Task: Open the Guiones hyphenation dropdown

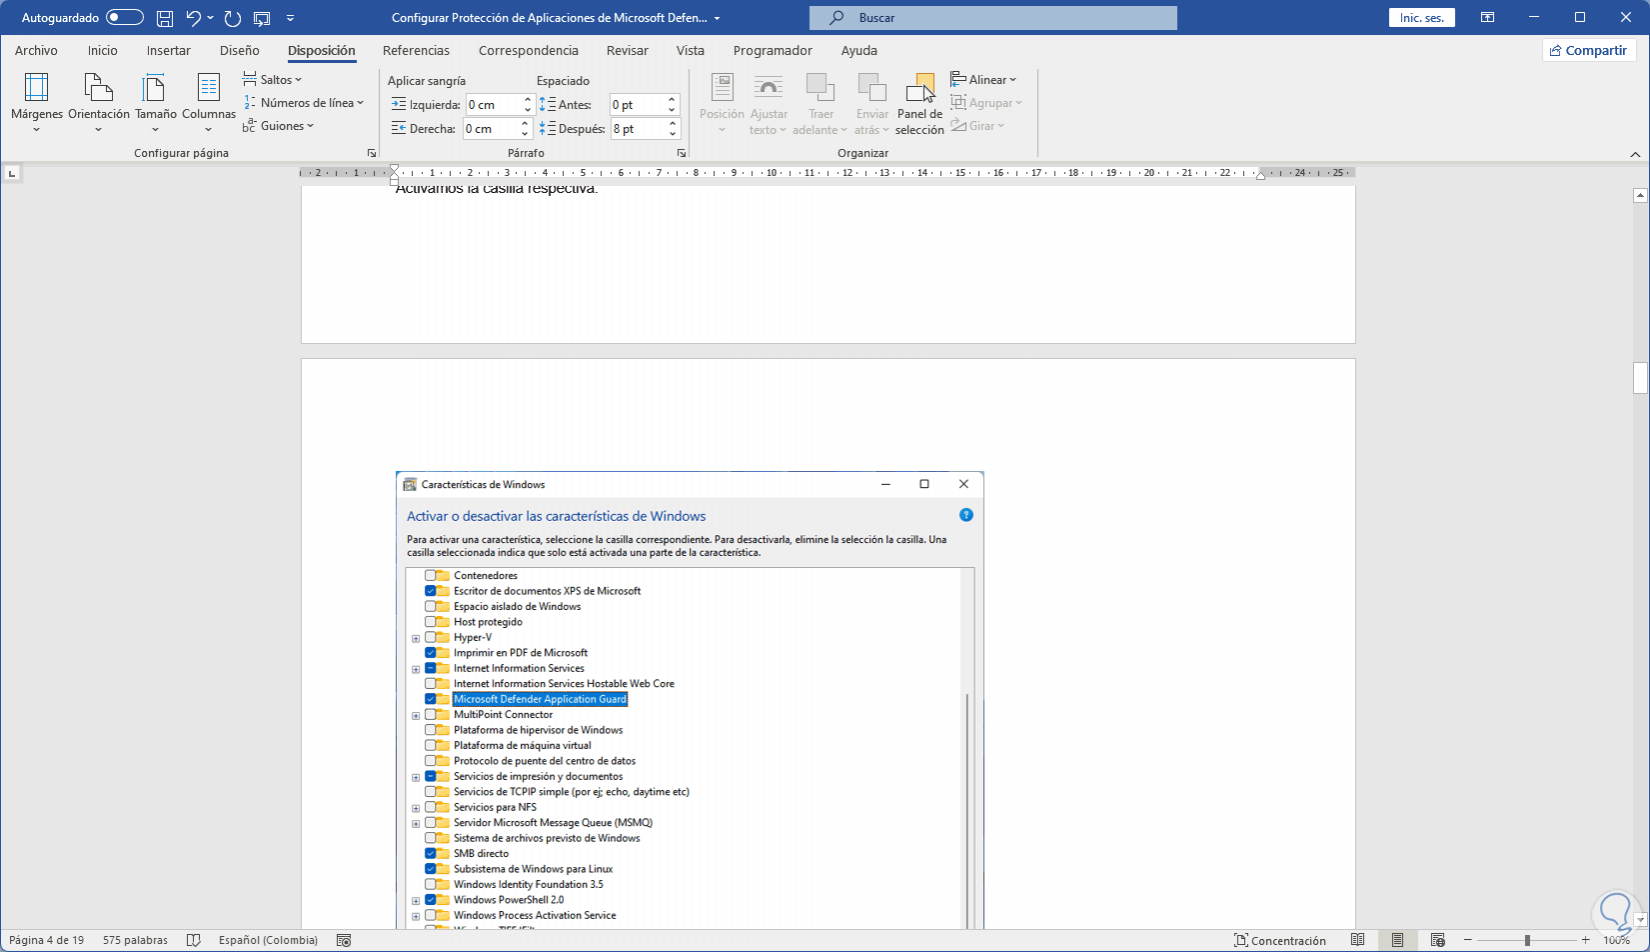Action: 279,125
